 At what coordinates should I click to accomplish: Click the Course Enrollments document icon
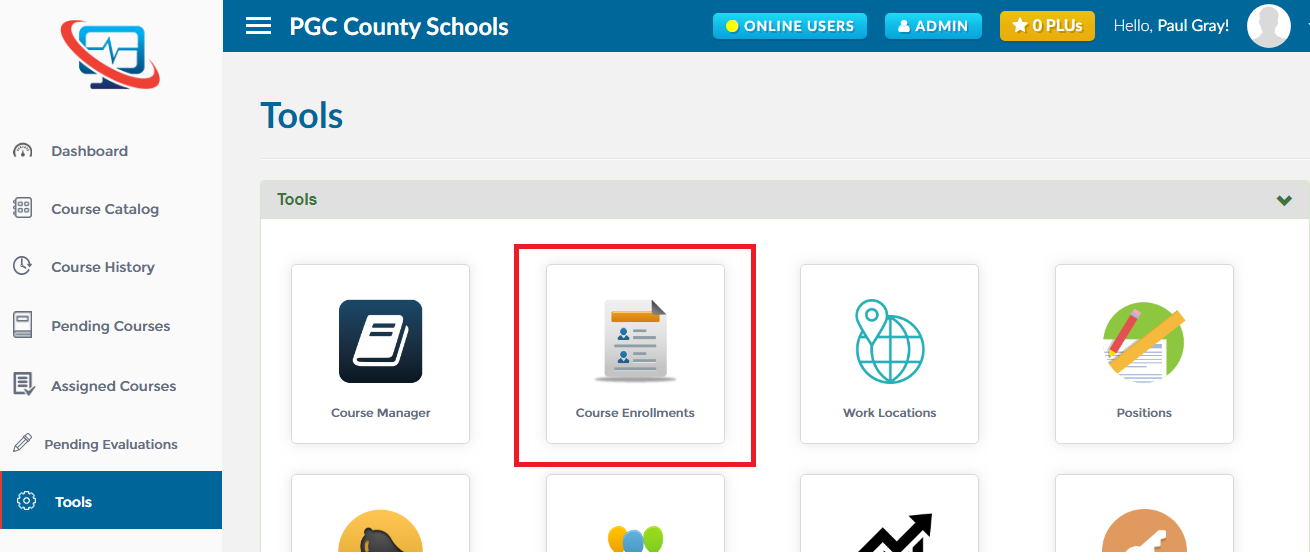(635, 341)
